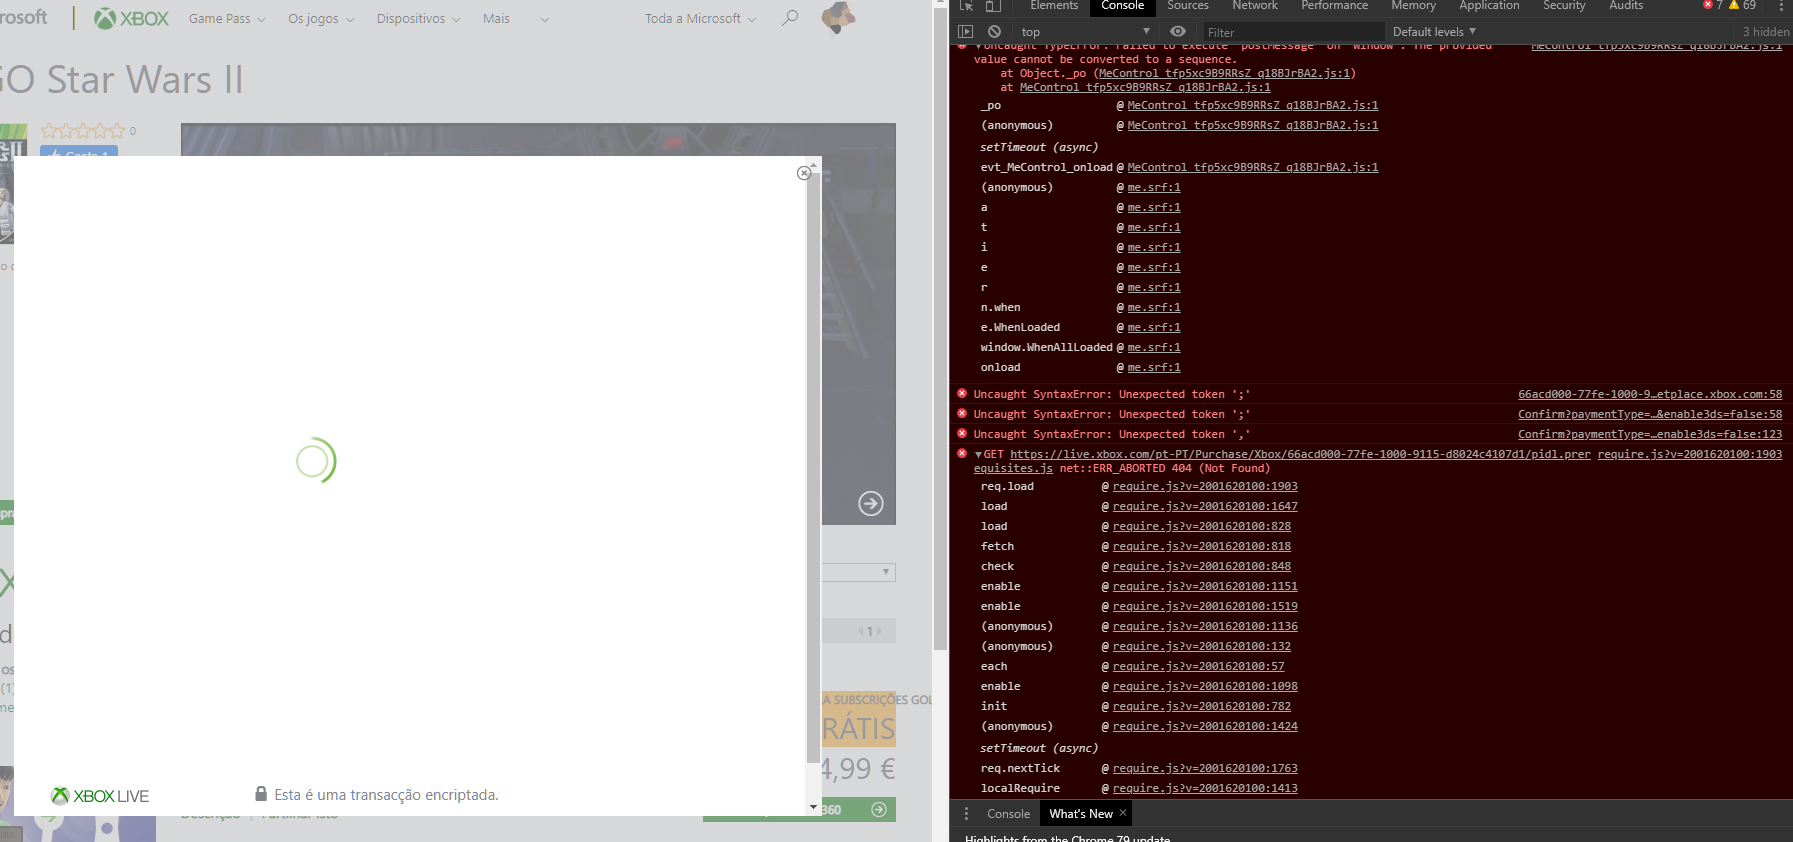1793x842 pixels.
Task: Switch to the Network tab
Action: coord(1255,6)
